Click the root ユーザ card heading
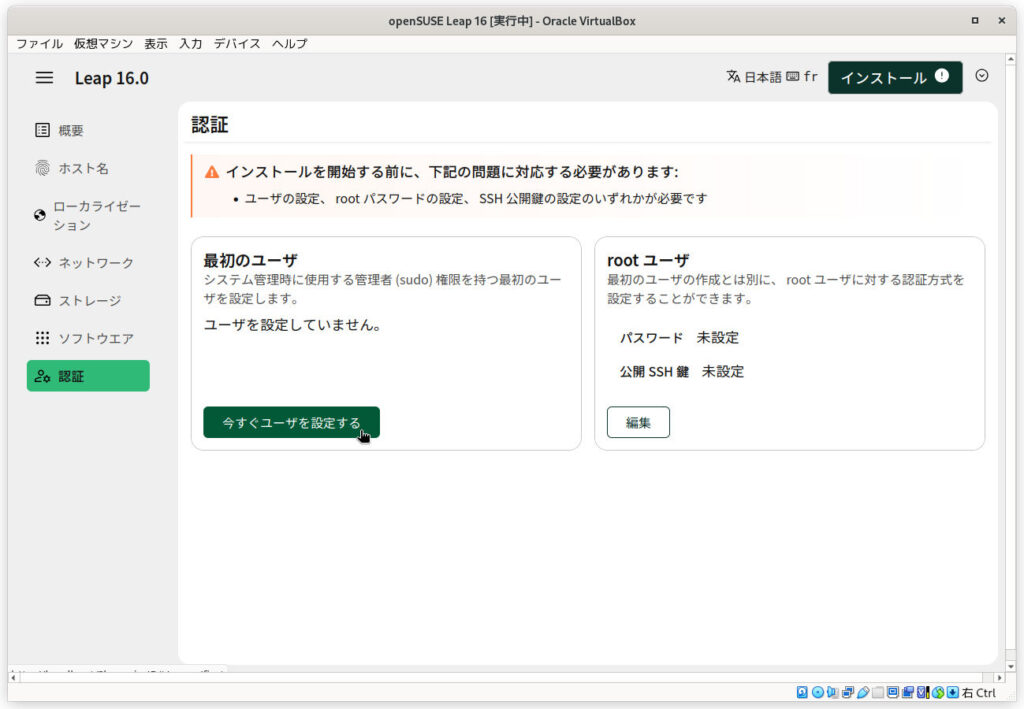Screen dimensions: 1024x709 point(648,260)
